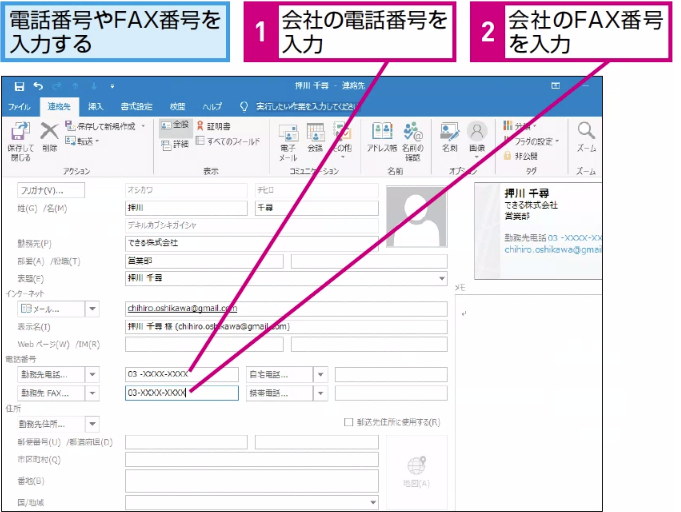Click the 名 field containing 千尋
681x512 pixels.
coord(317,208)
